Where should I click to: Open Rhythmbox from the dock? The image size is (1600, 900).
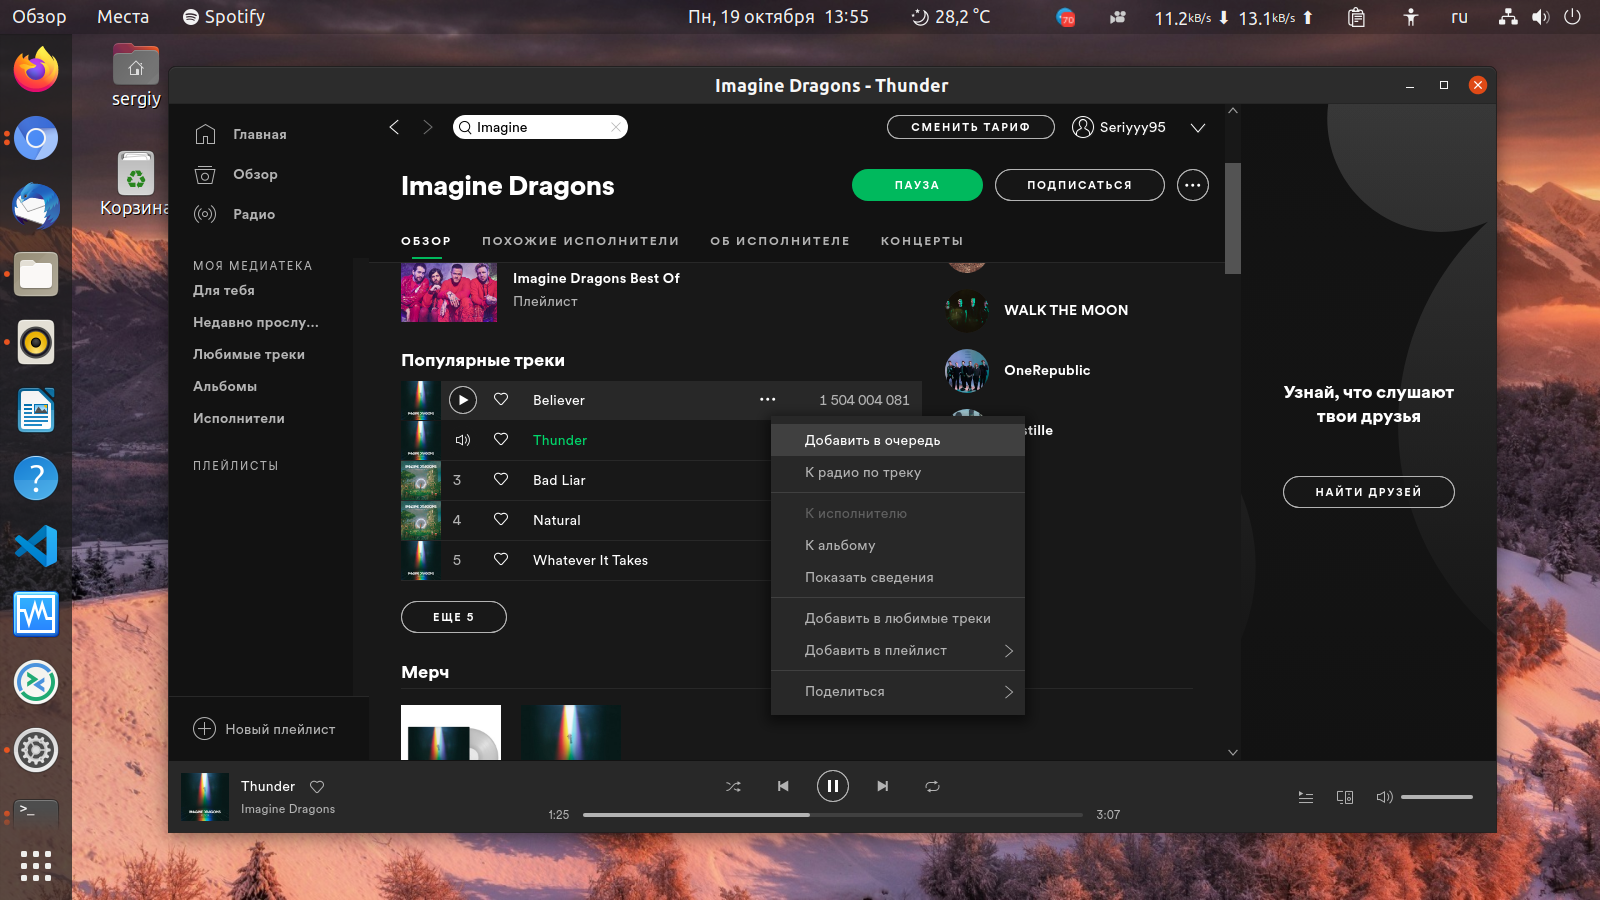point(36,342)
